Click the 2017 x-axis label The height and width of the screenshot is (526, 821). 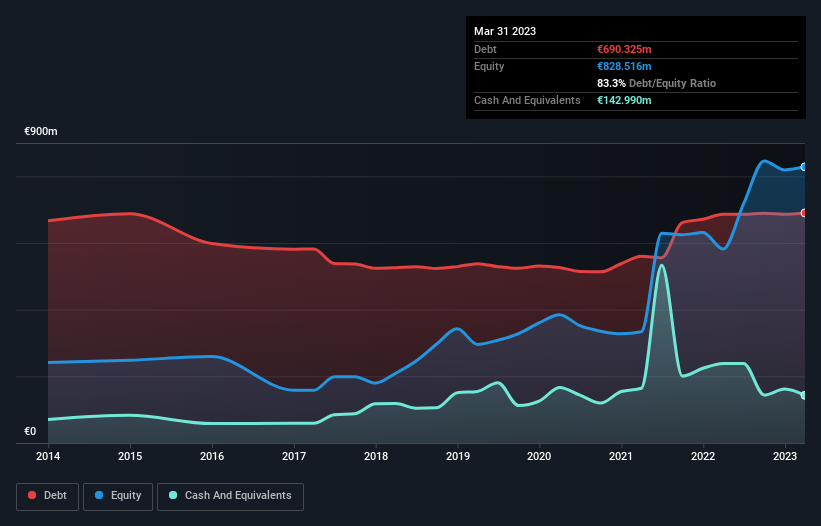pyautogui.click(x=294, y=456)
